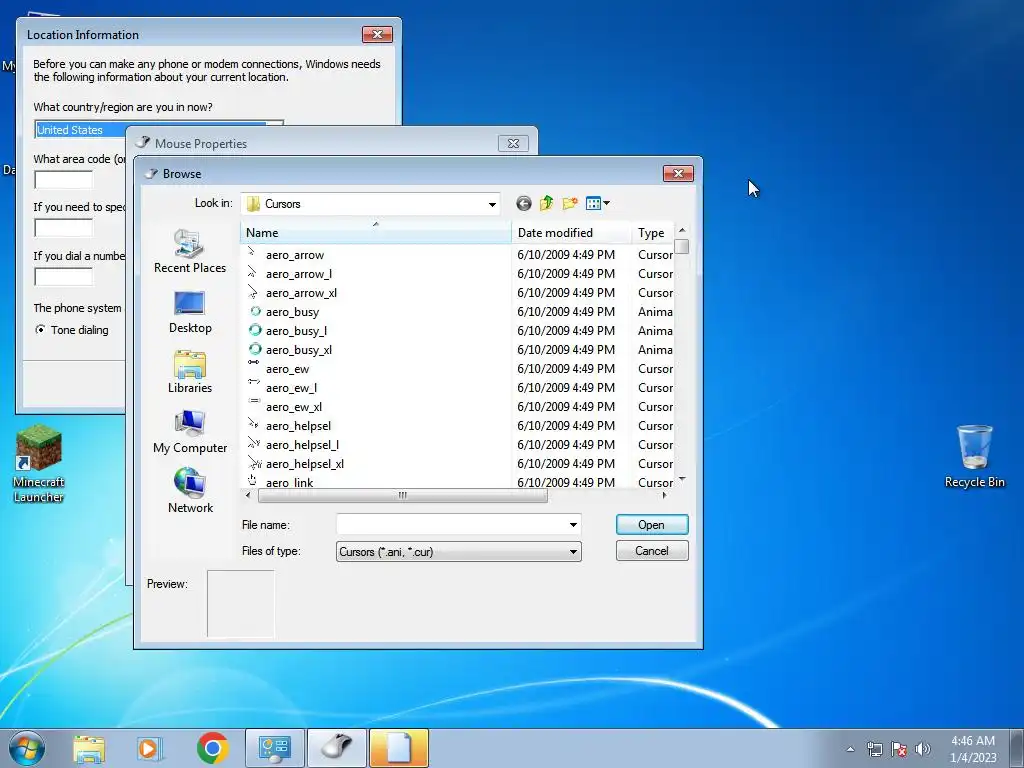Click the carrier code input field
Viewport: 1024px width, 768px height.
click(63, 228)
